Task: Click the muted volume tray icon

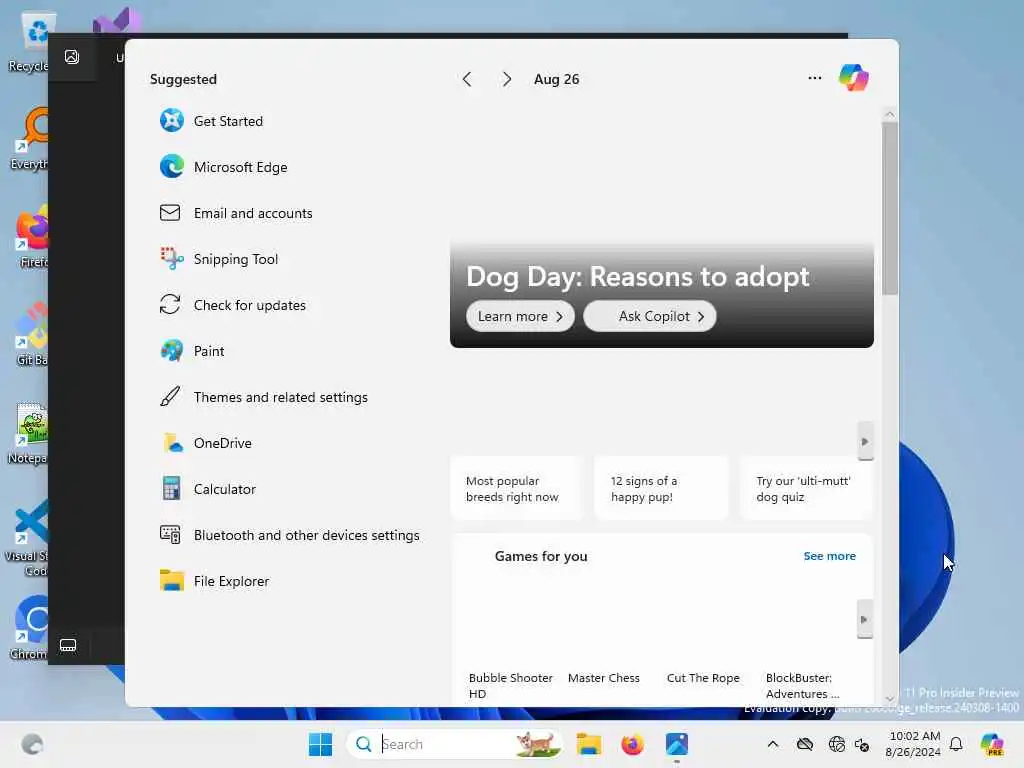Action: [862, 744]
